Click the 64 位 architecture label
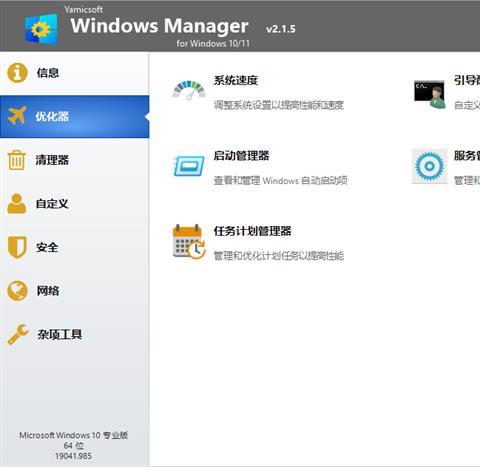The height and width of the screenshot is (467, 480). [x=74, y=446]
